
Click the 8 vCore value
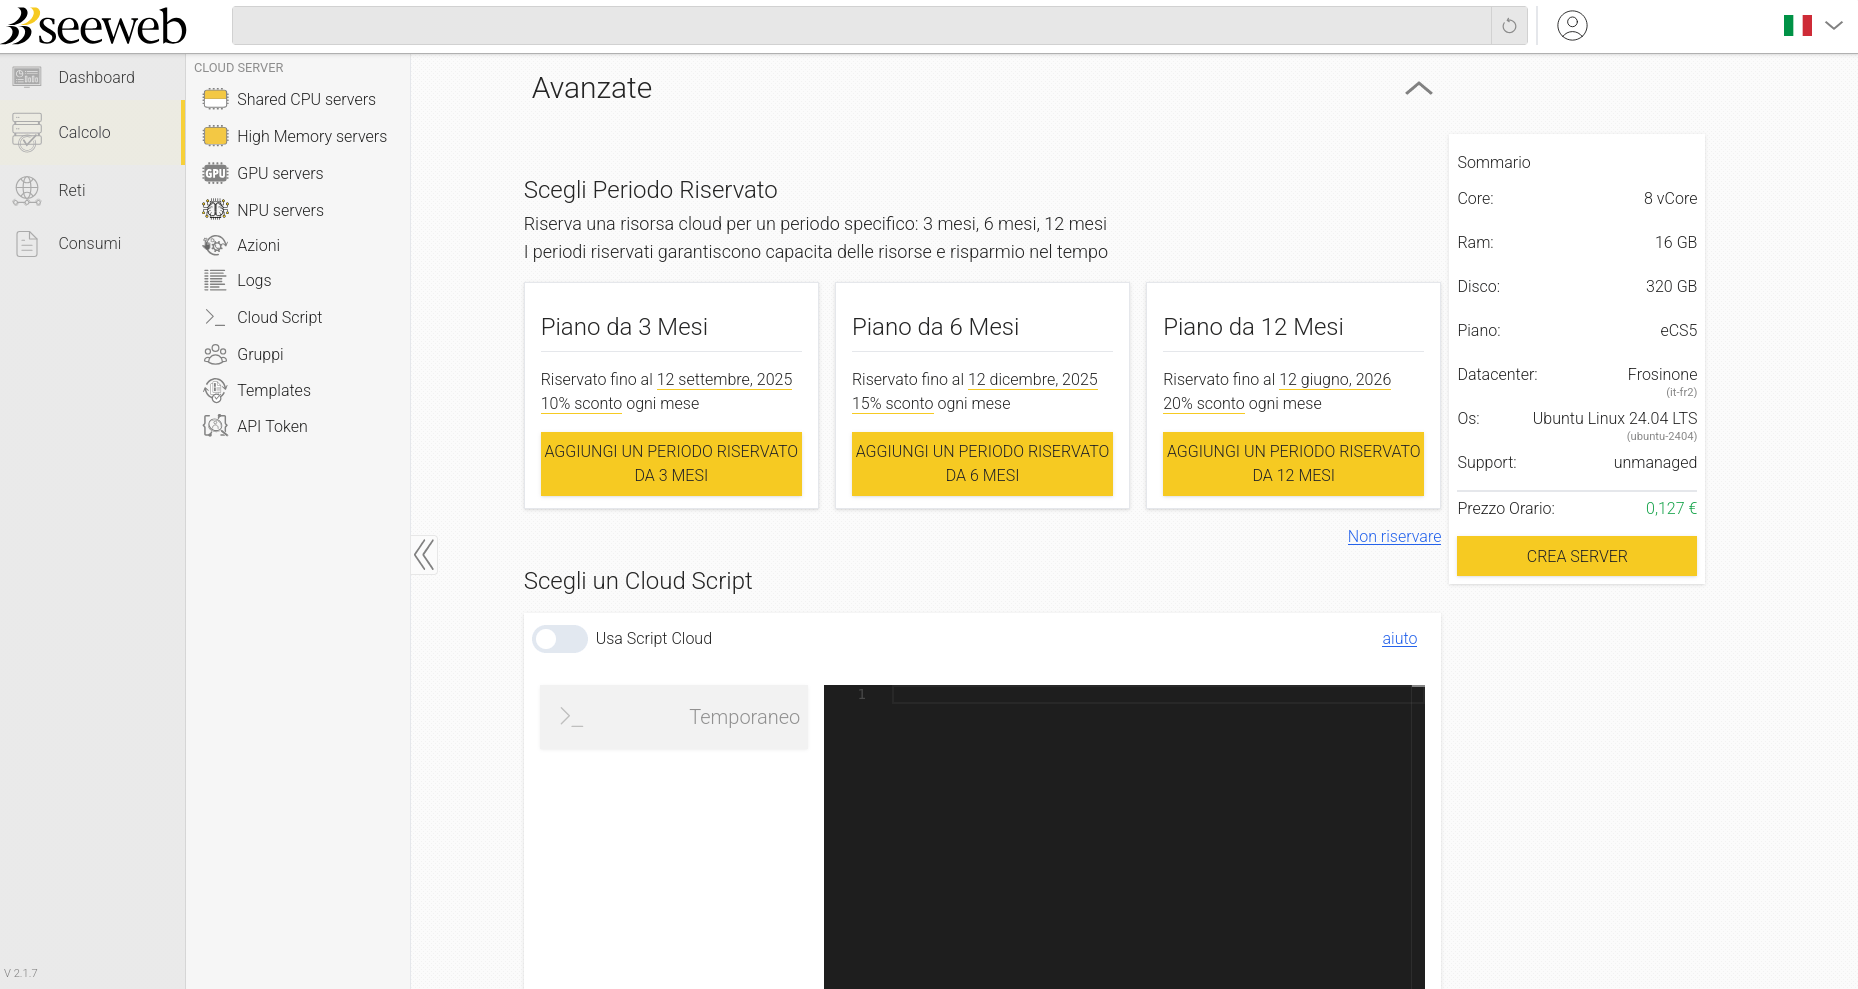click(x=1670, y=199)
